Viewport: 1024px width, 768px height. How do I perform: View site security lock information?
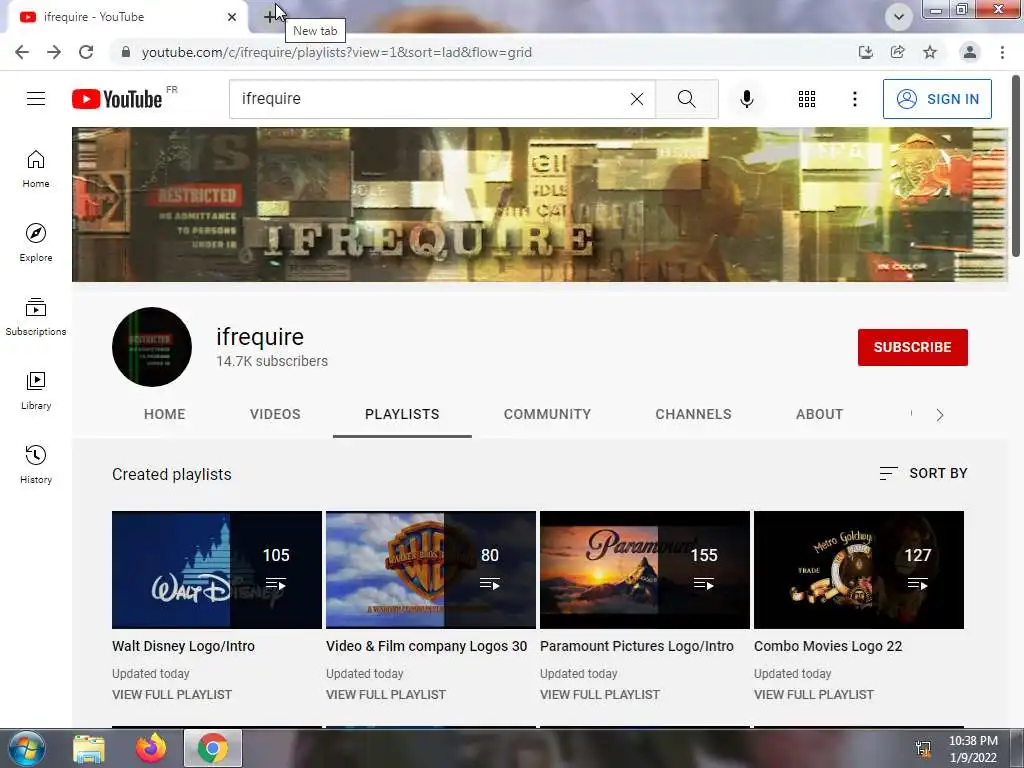coord(126,52)
